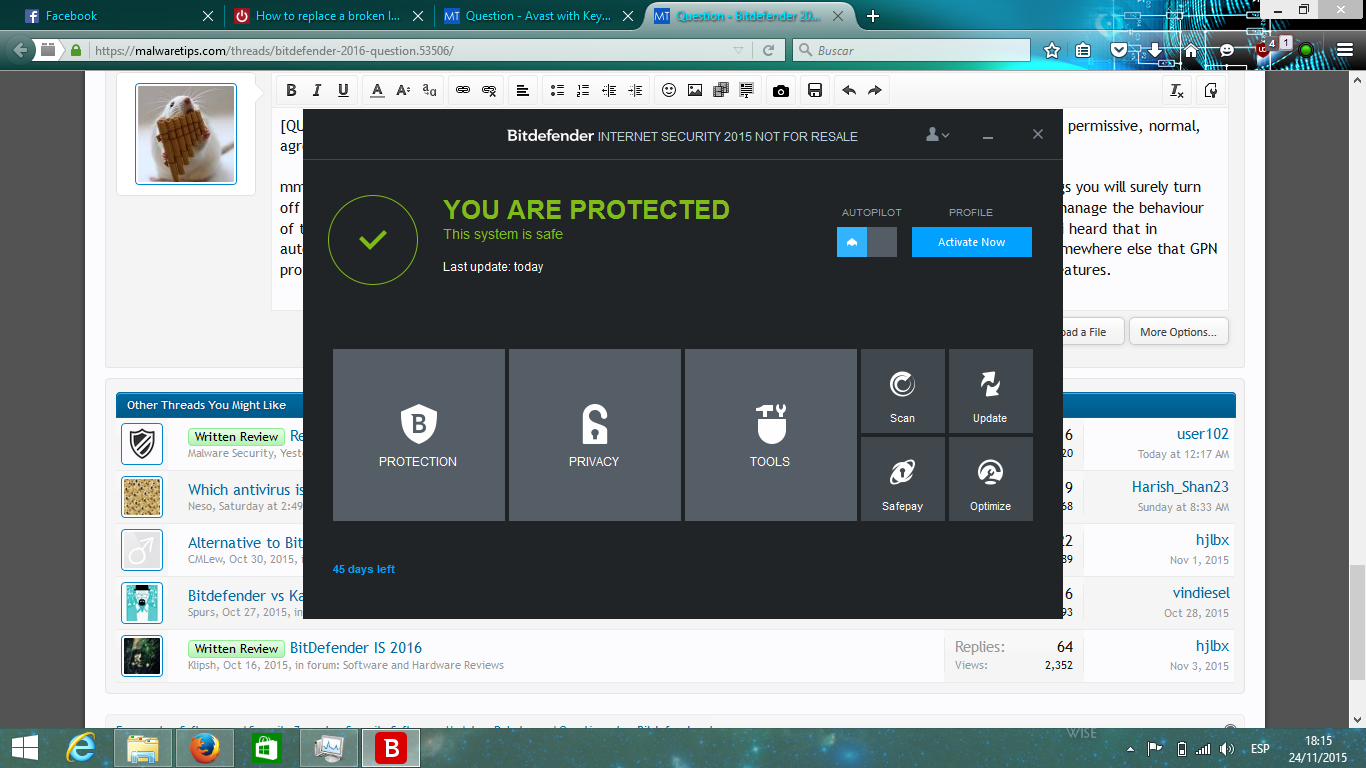Screen dimensions: 1366x768
Task: Apply underline formatting in the post editor
Action: [343, 90]
